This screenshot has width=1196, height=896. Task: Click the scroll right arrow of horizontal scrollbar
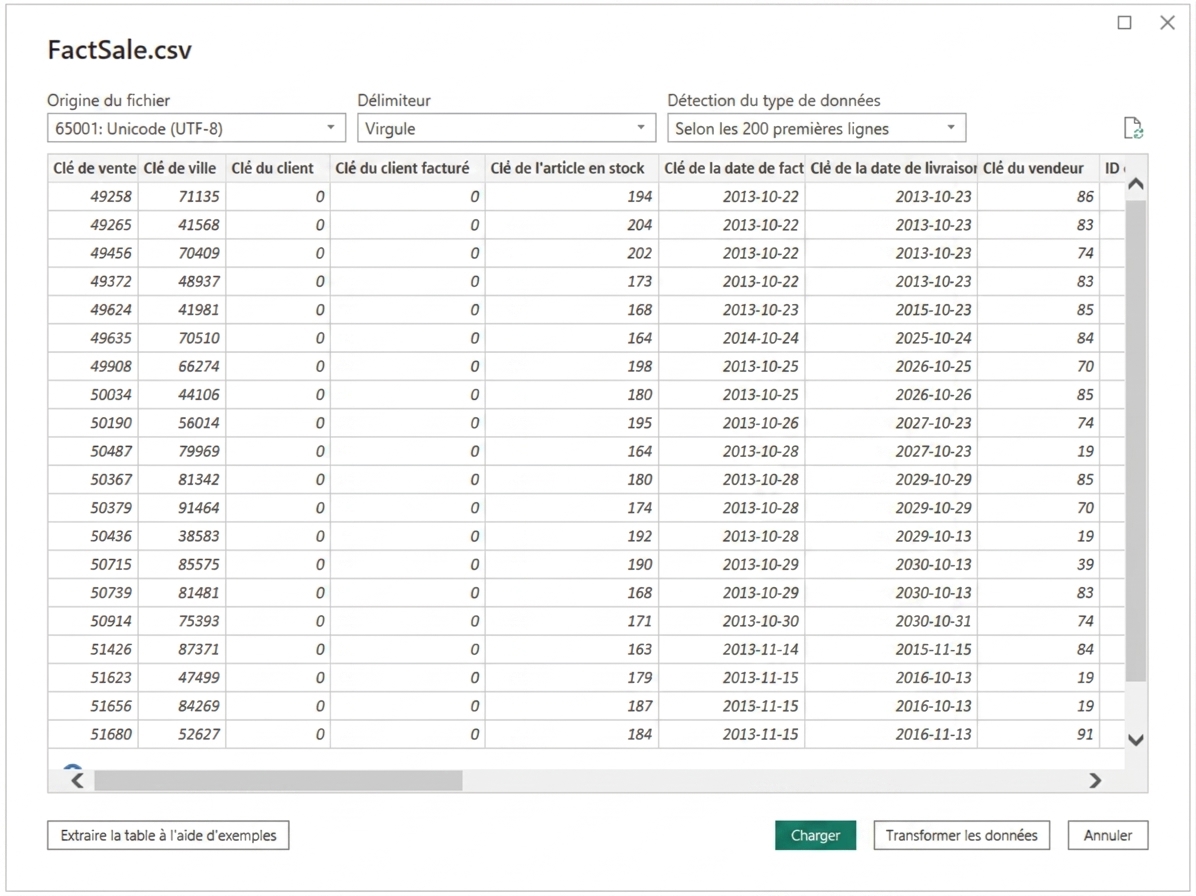coord(1095,780)
